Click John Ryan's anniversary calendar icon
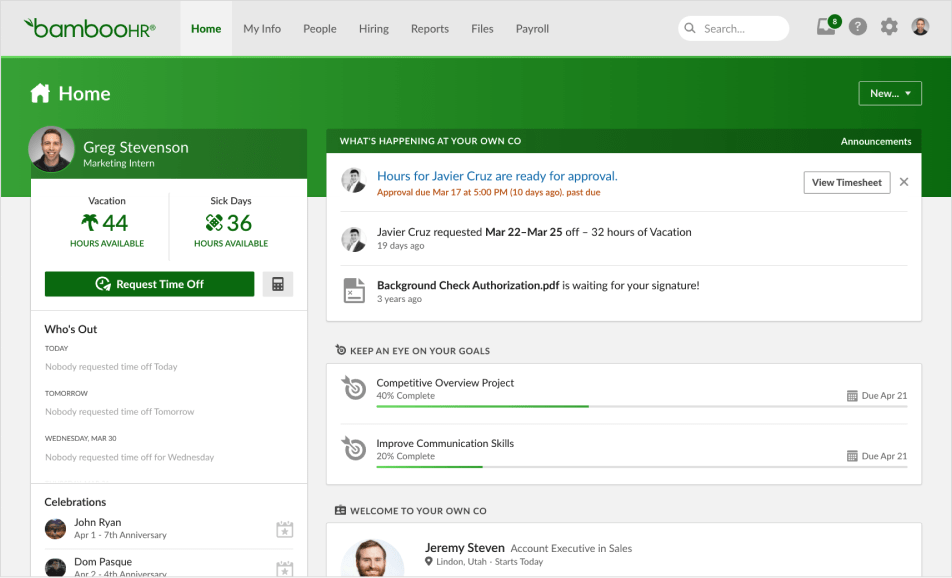 284,529
